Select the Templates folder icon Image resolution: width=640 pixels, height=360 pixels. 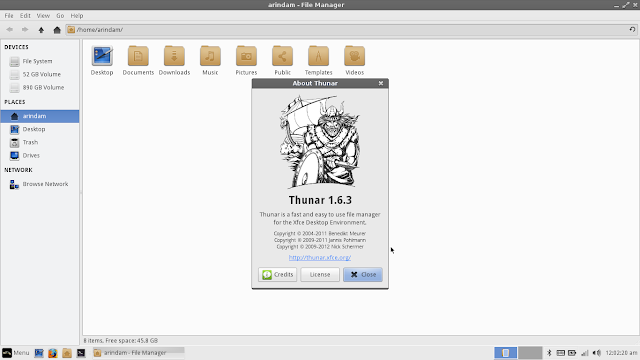(318, 56)
